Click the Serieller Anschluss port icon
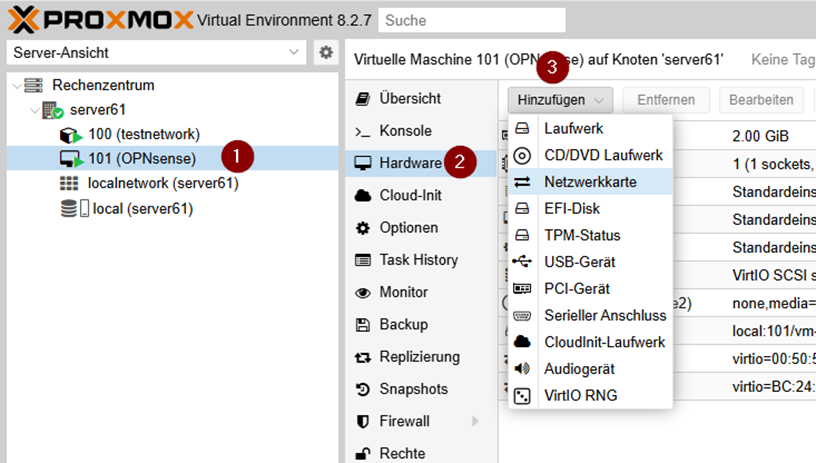This screenshot has width=816, height=463. [x=522, y=316]
